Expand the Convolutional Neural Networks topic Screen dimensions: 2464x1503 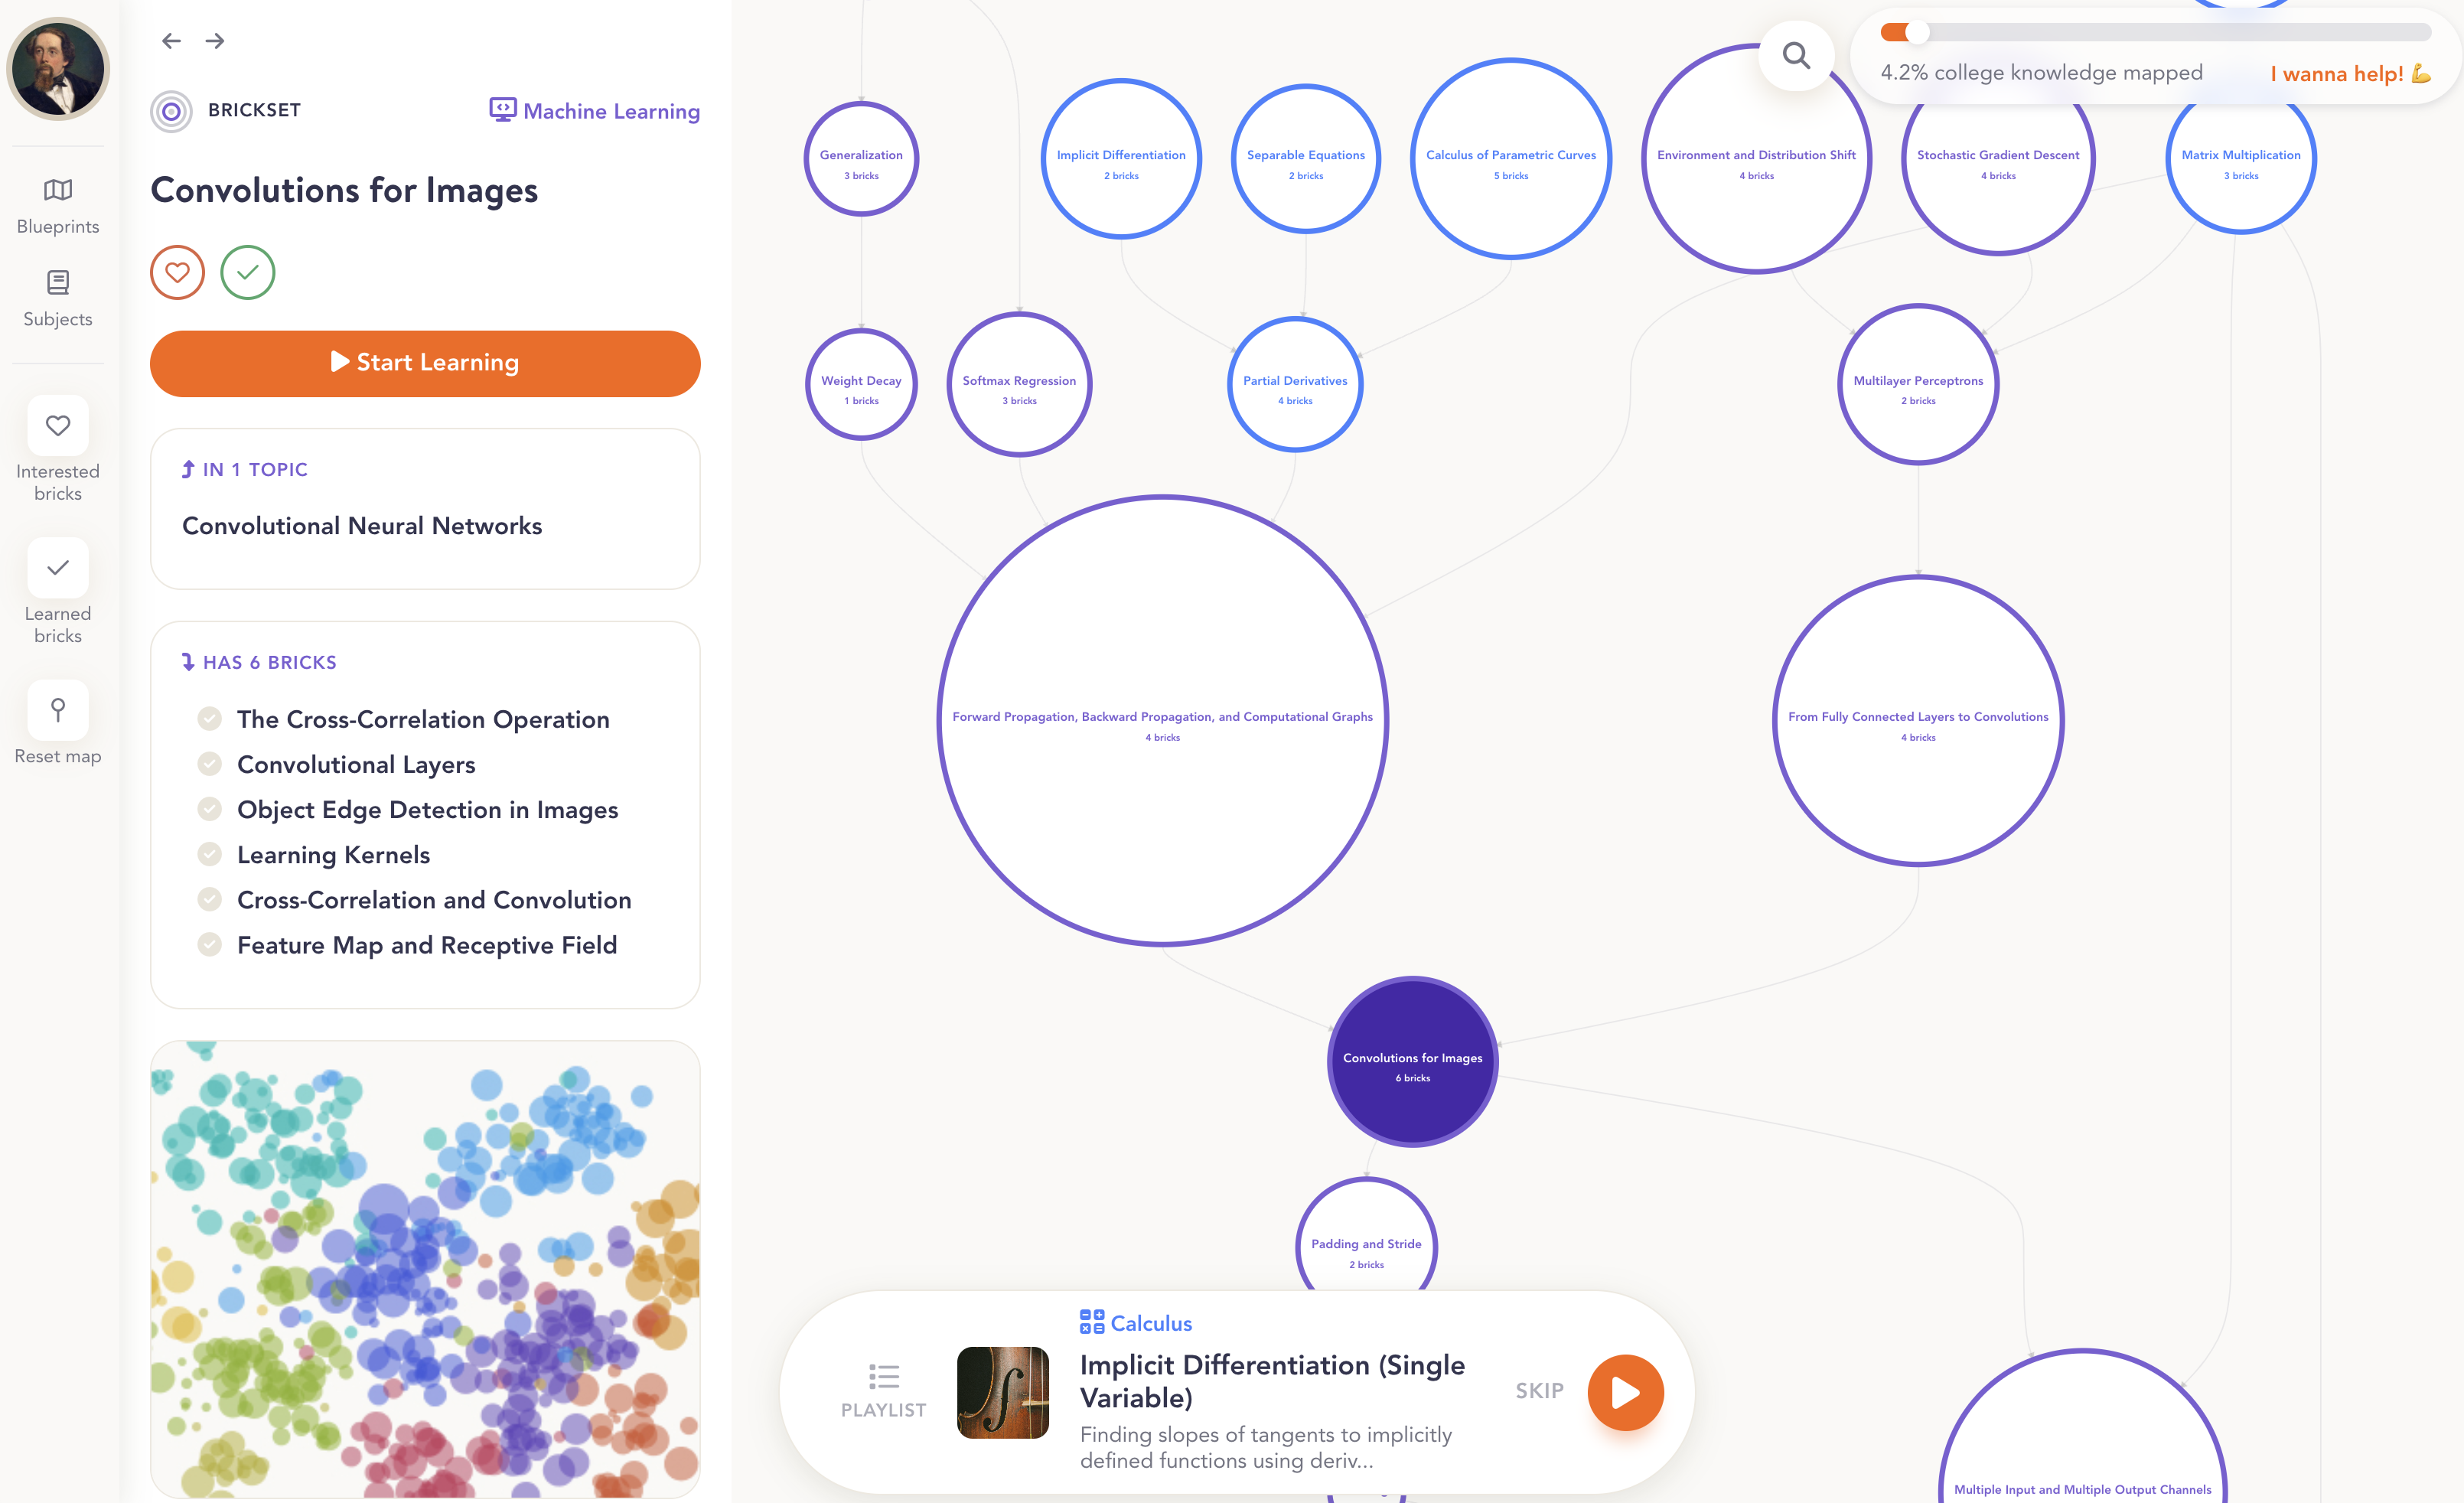(362, 525)
